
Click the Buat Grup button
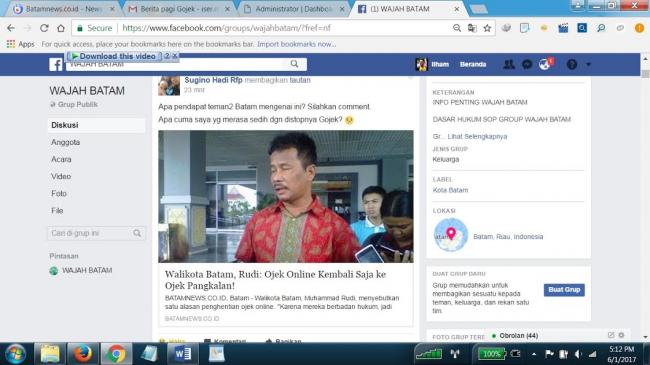pos(564,290)
